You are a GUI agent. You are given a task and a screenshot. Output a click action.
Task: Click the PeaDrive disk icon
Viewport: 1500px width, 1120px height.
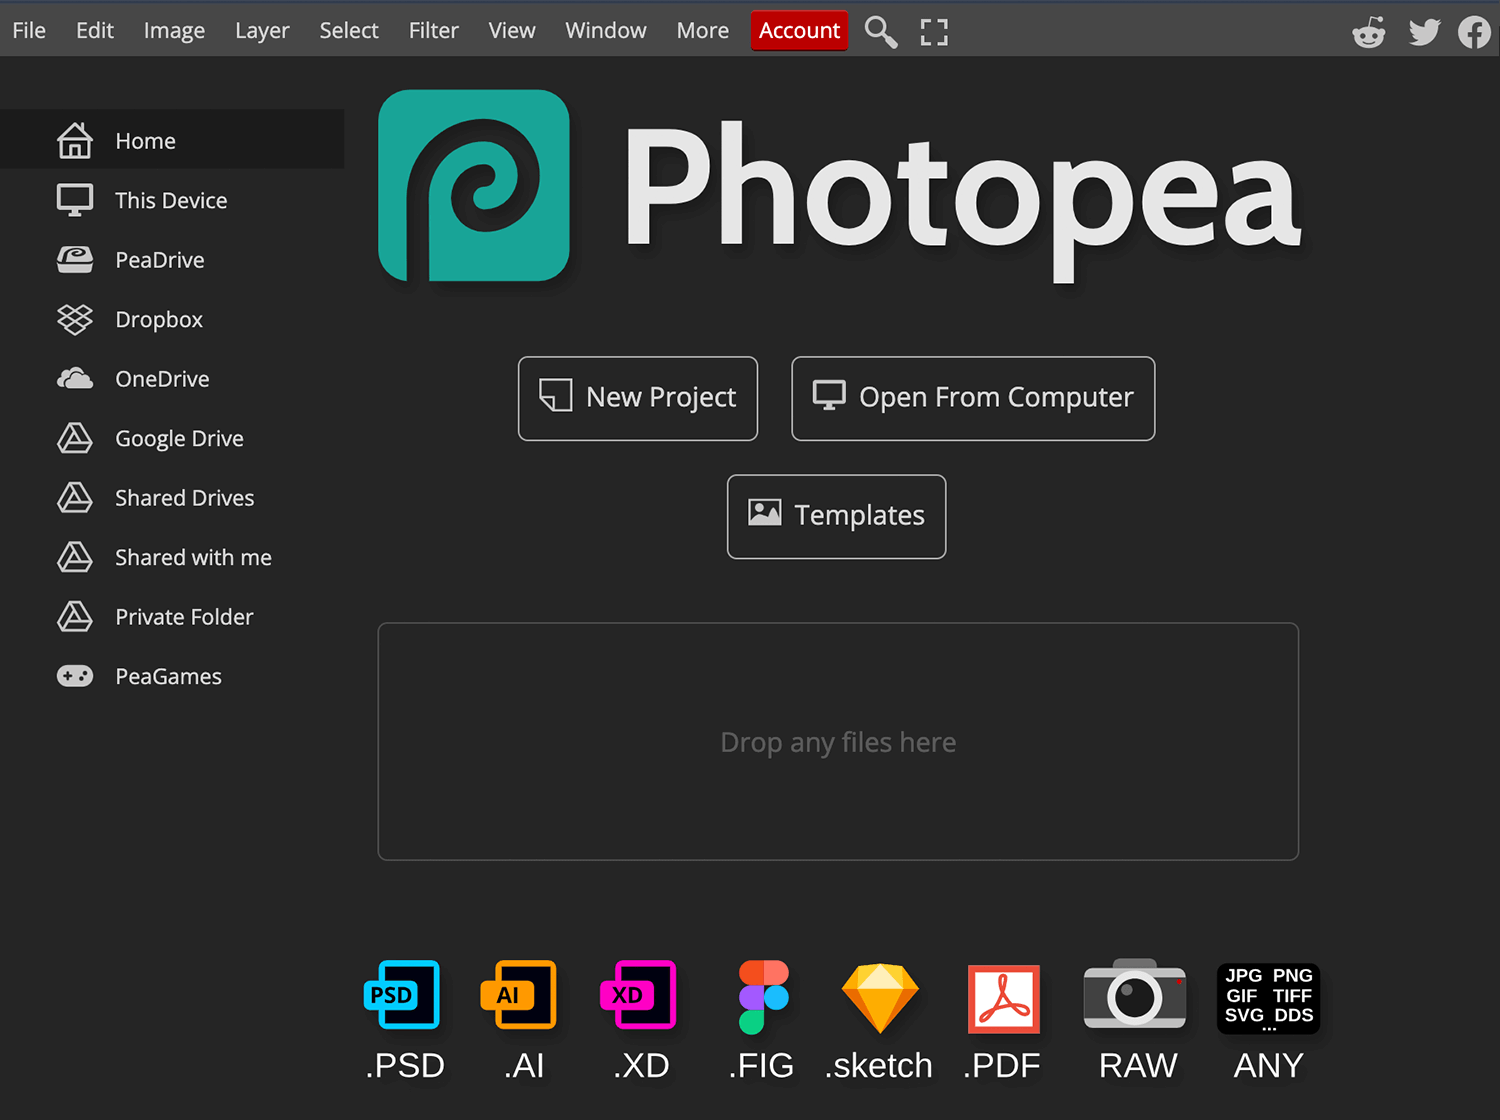[x=75, y=260]
